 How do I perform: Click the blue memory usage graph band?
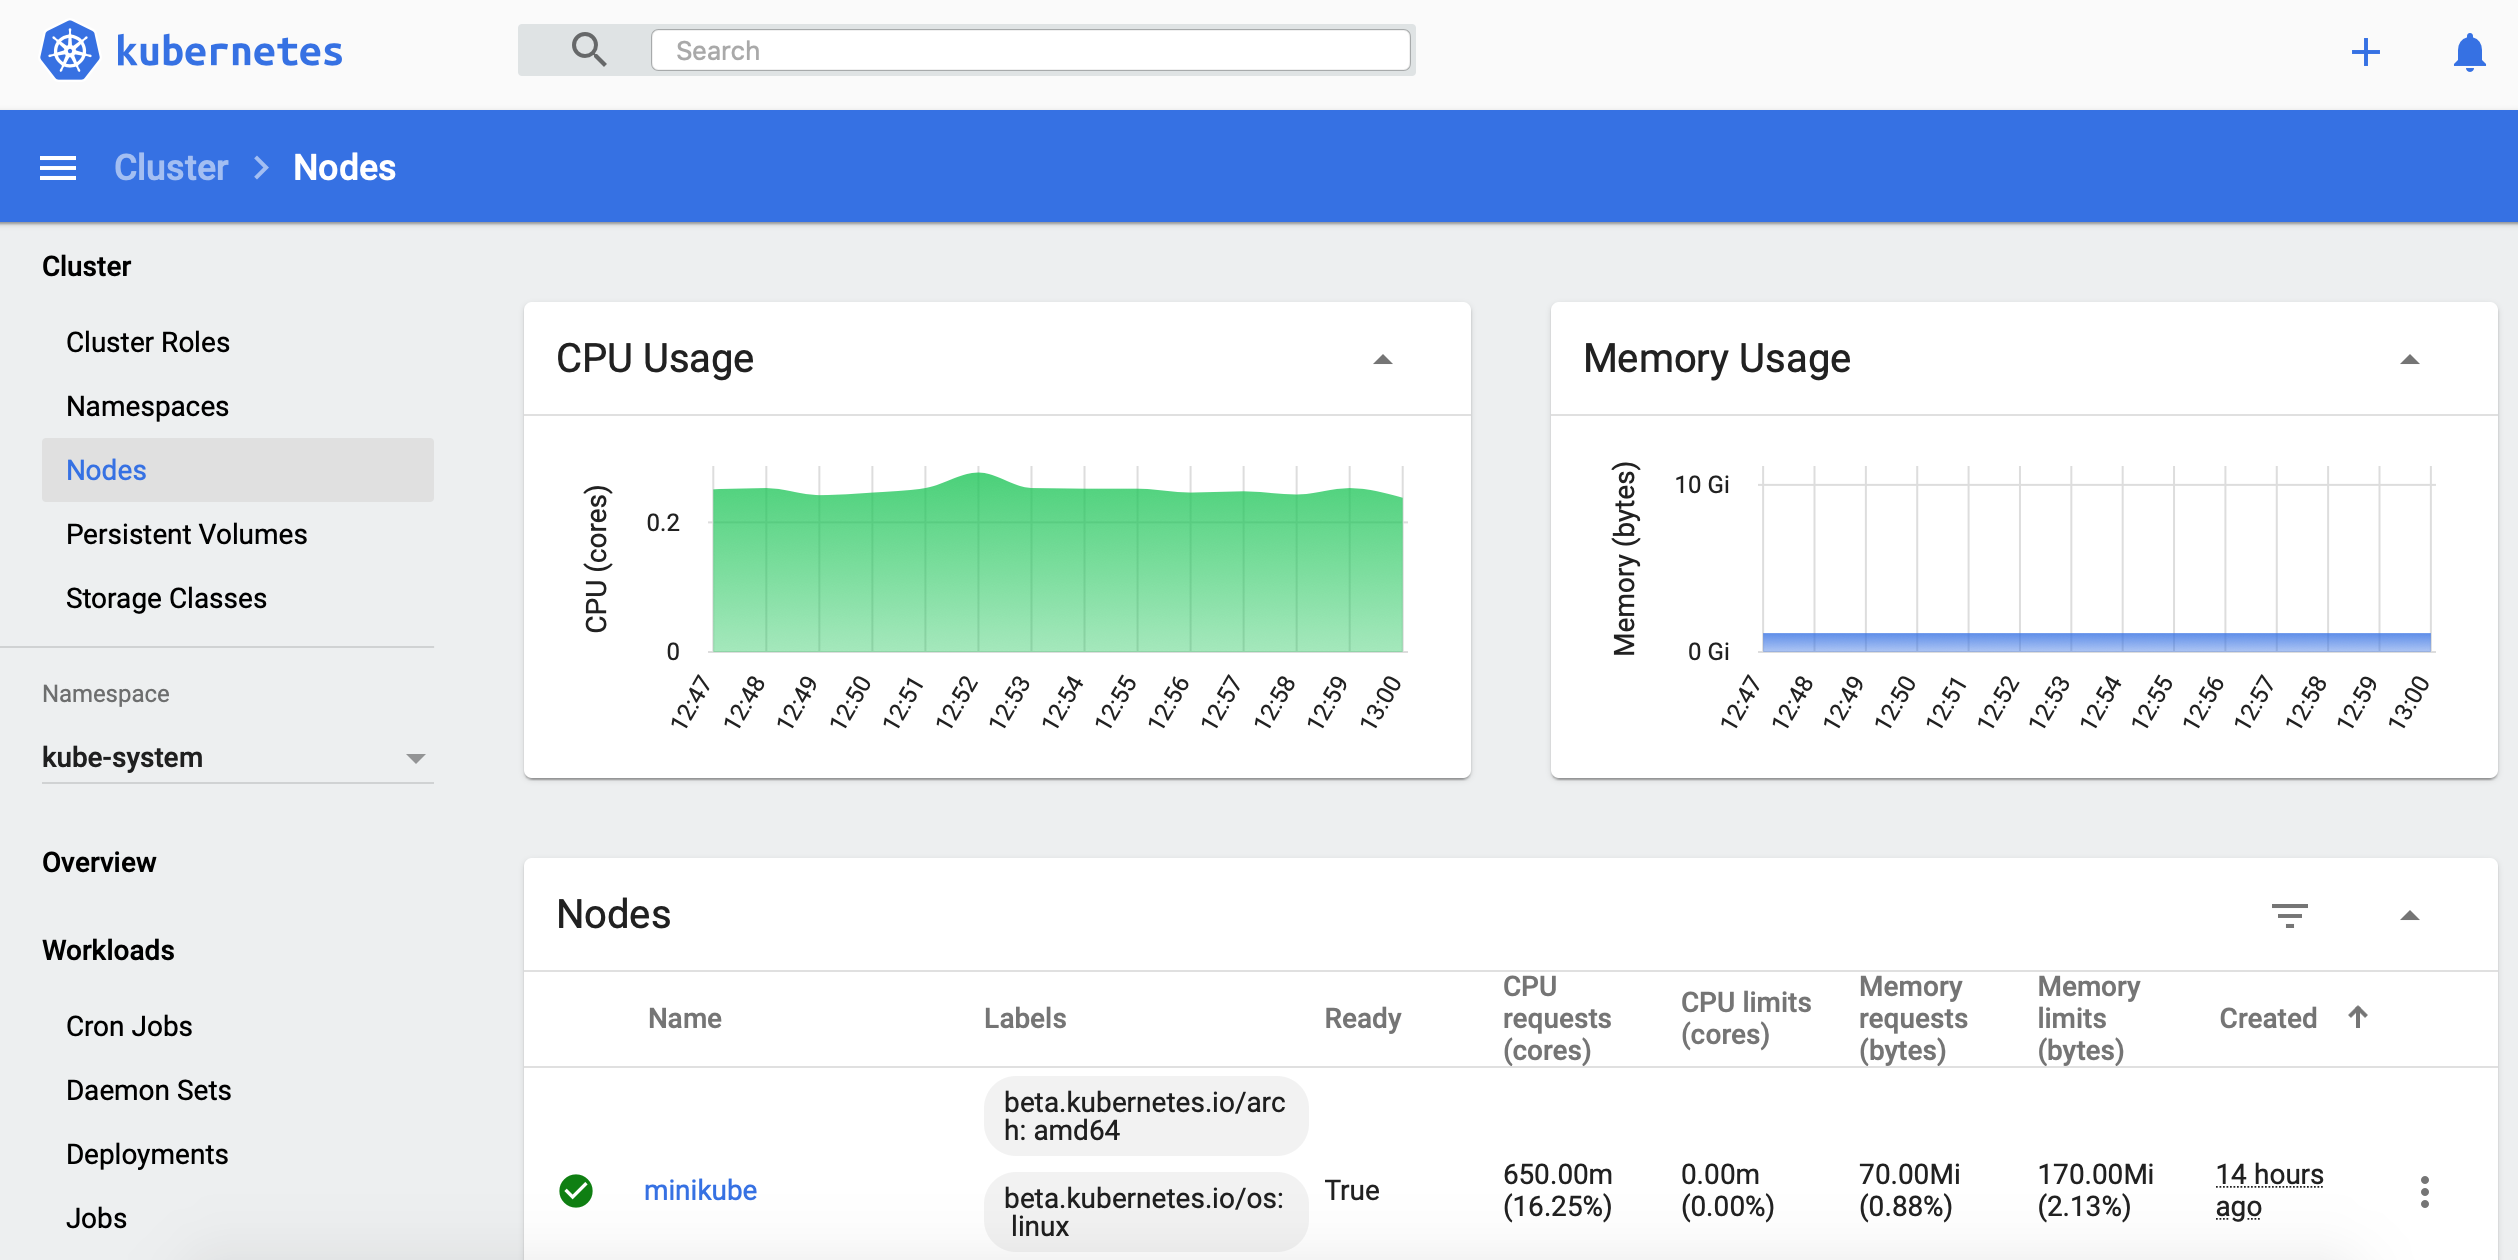[x=2096, y=642]
